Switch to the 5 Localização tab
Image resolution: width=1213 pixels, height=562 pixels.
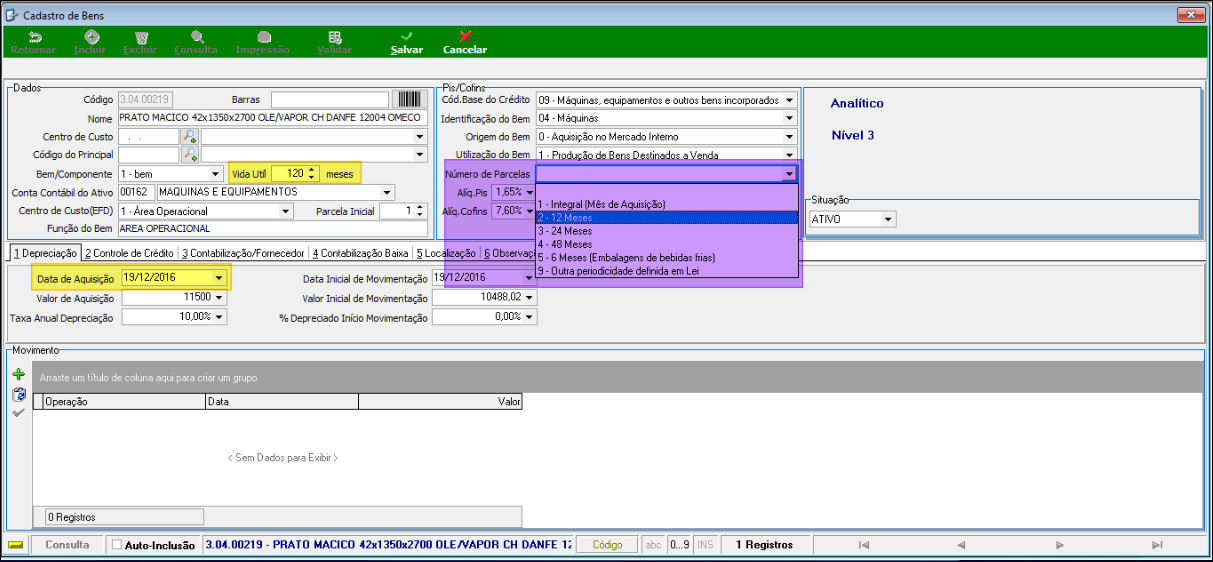446,253
